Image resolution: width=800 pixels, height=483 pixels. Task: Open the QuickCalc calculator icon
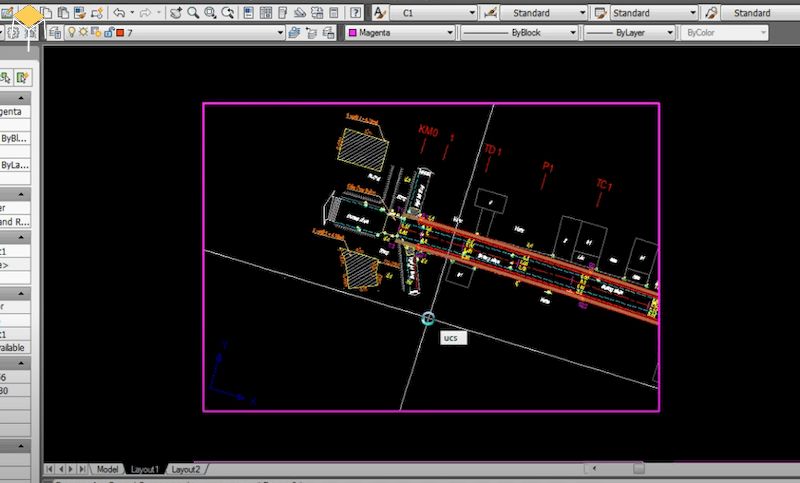point(334,12)
